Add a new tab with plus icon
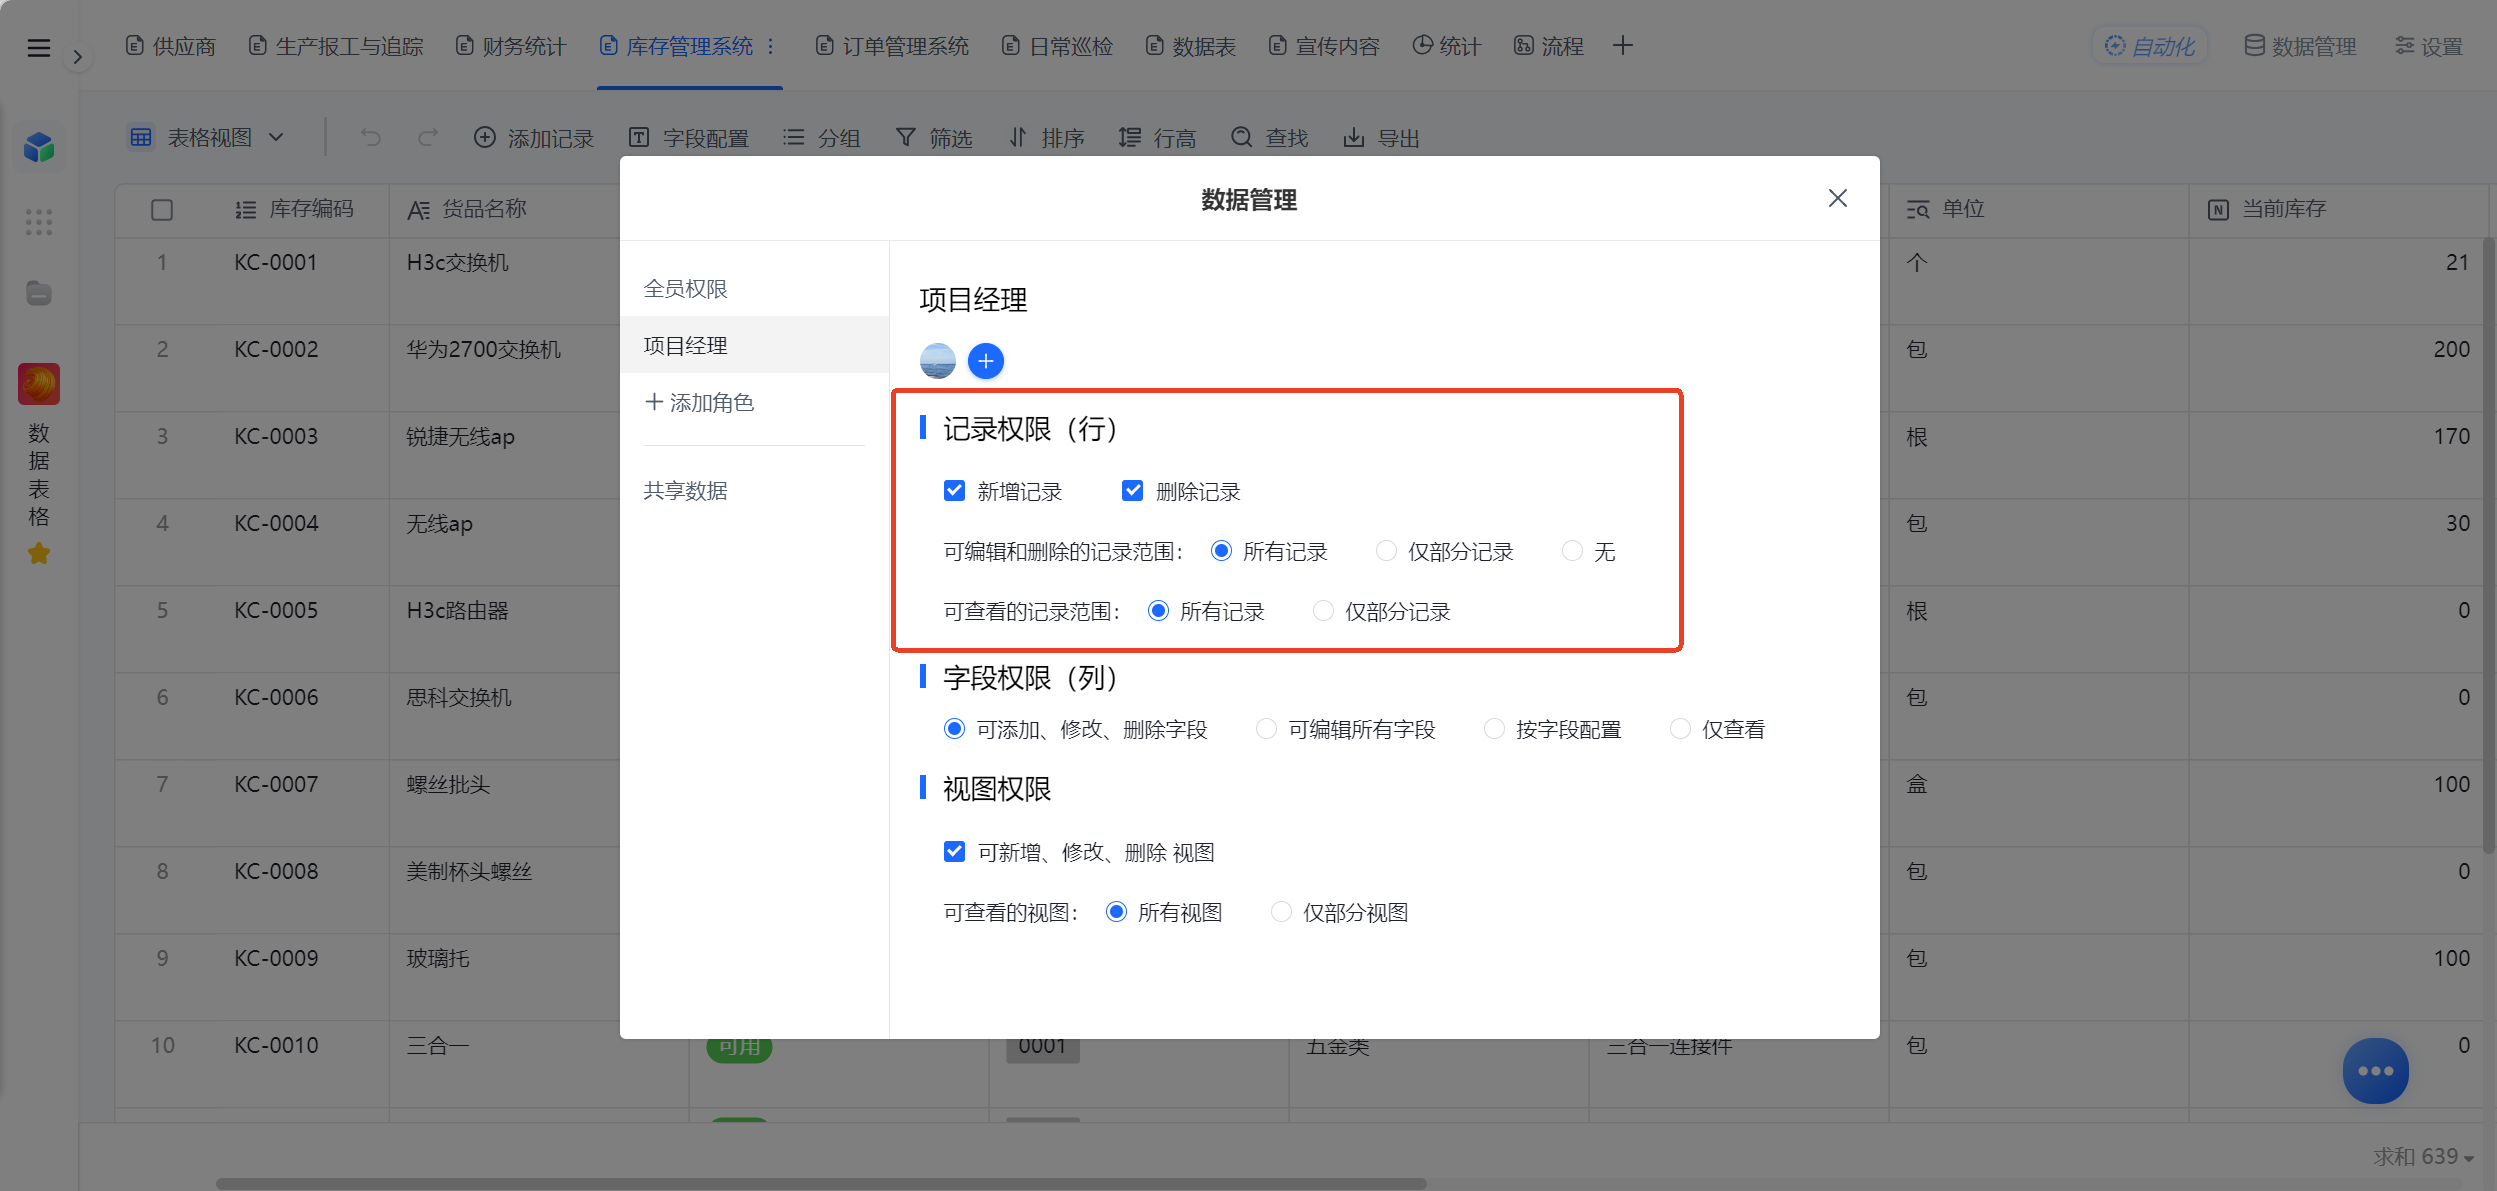Screen dimensions: 2497x1191 (x=1623, y=46)
